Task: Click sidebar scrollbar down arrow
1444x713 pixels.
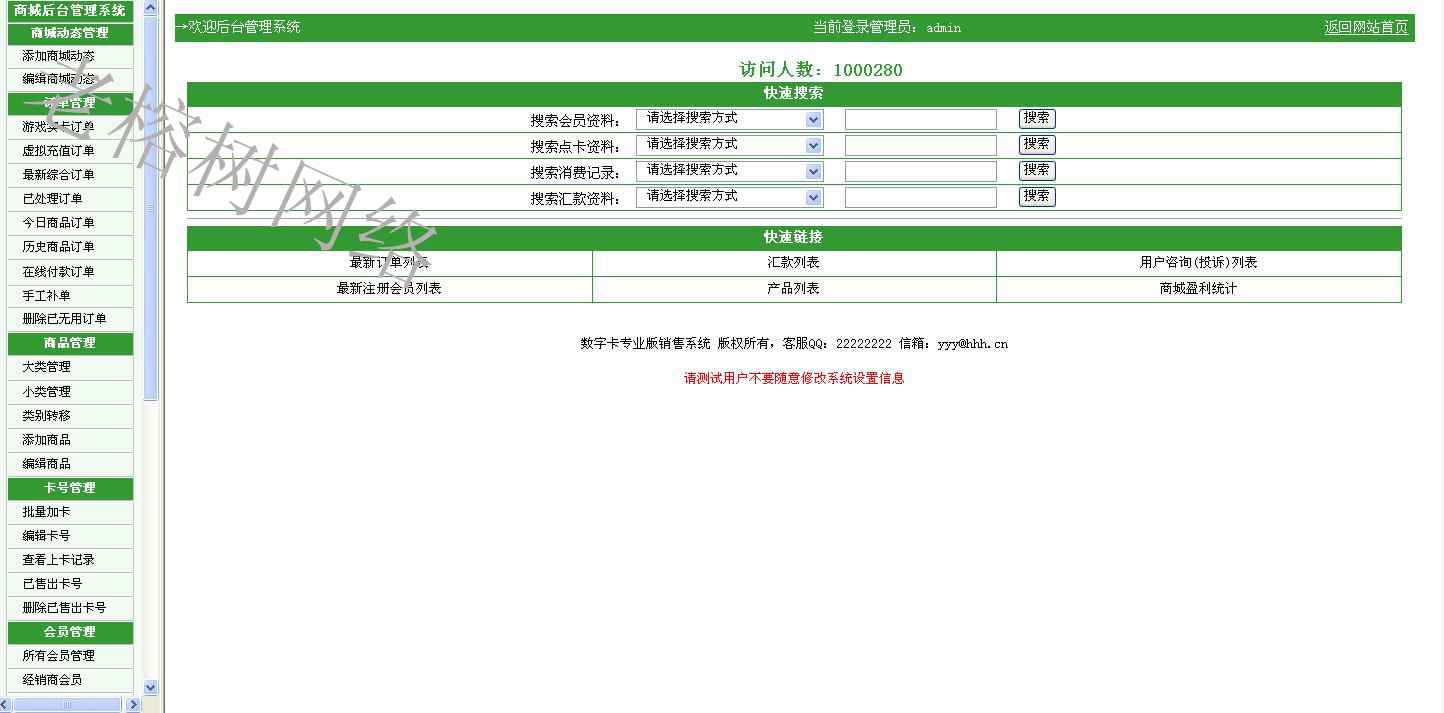Action: click(x=151, y=688)
